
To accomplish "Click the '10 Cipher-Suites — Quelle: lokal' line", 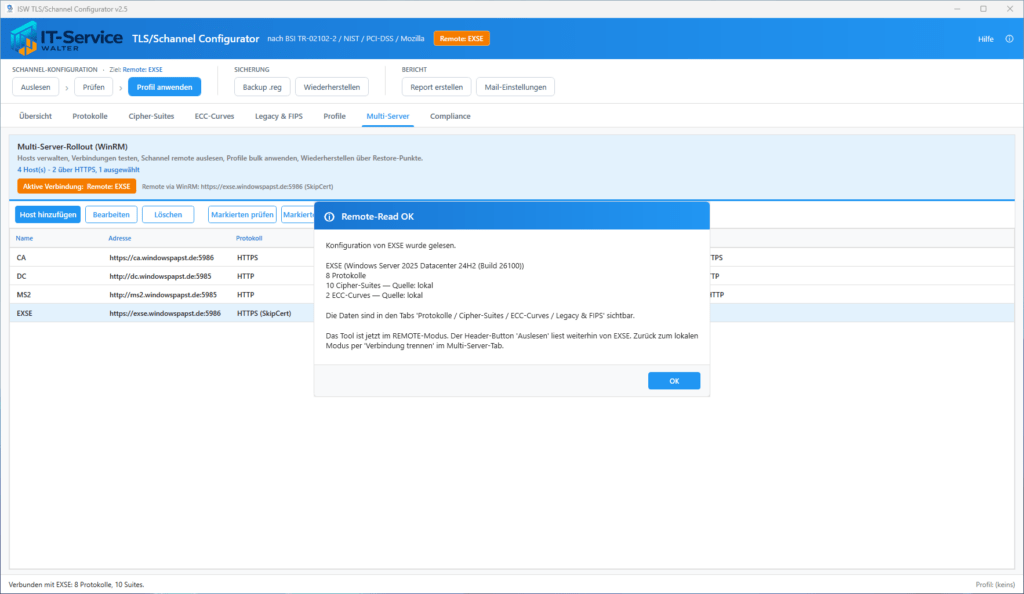I will [379, 285].
